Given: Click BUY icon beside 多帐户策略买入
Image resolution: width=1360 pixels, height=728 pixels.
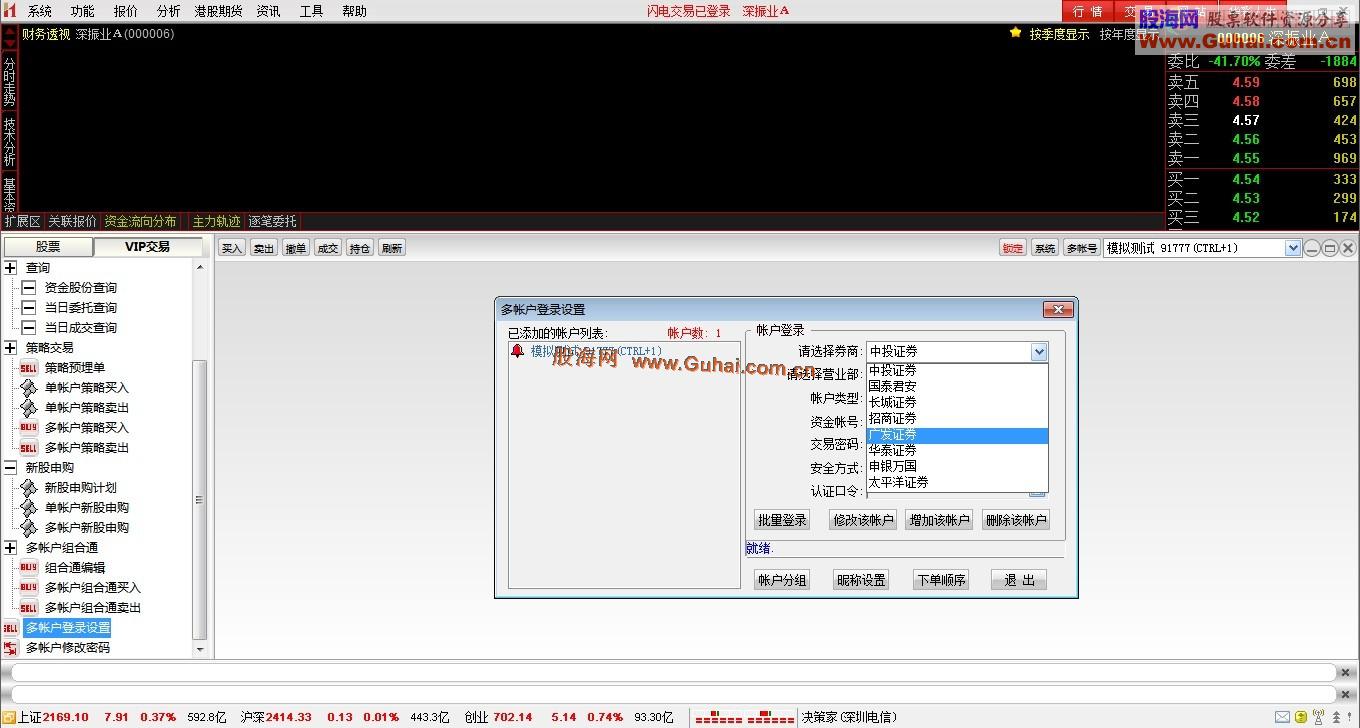Looking at the screenshot, I should pyautogui.click(x=28, y=428).
